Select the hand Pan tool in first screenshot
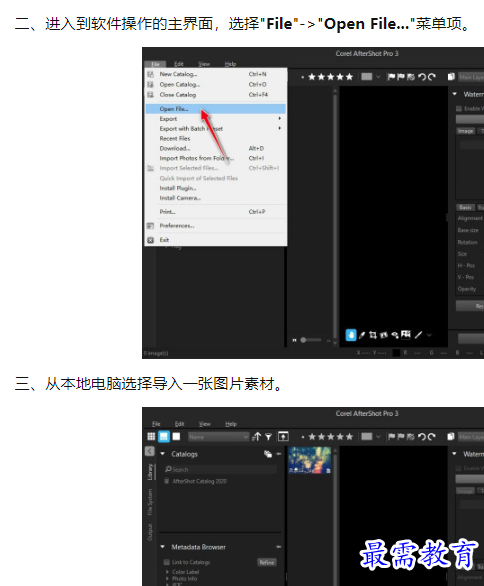The height and width of the screenshot is (586, 484). (x=351, y=335)
